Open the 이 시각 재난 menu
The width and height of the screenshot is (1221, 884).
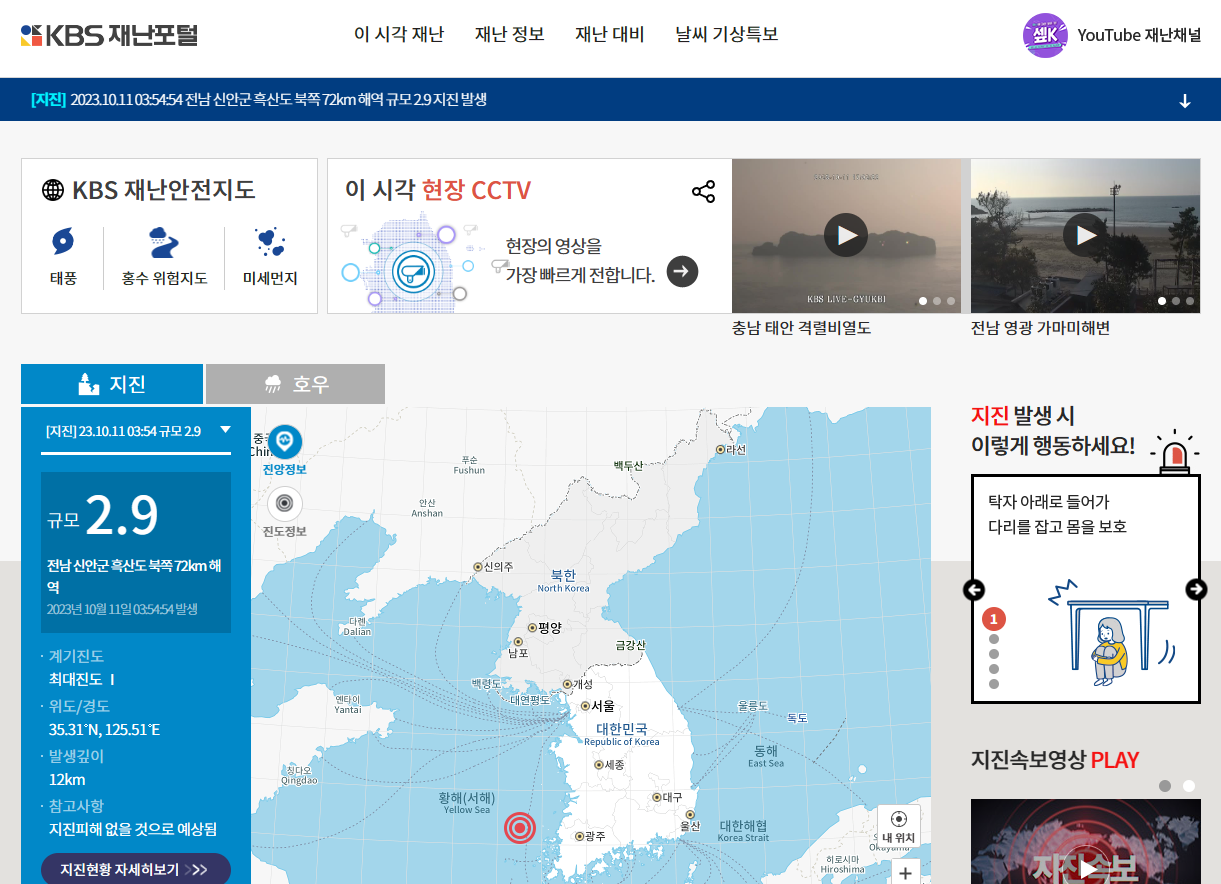click(x=399, y=35)
